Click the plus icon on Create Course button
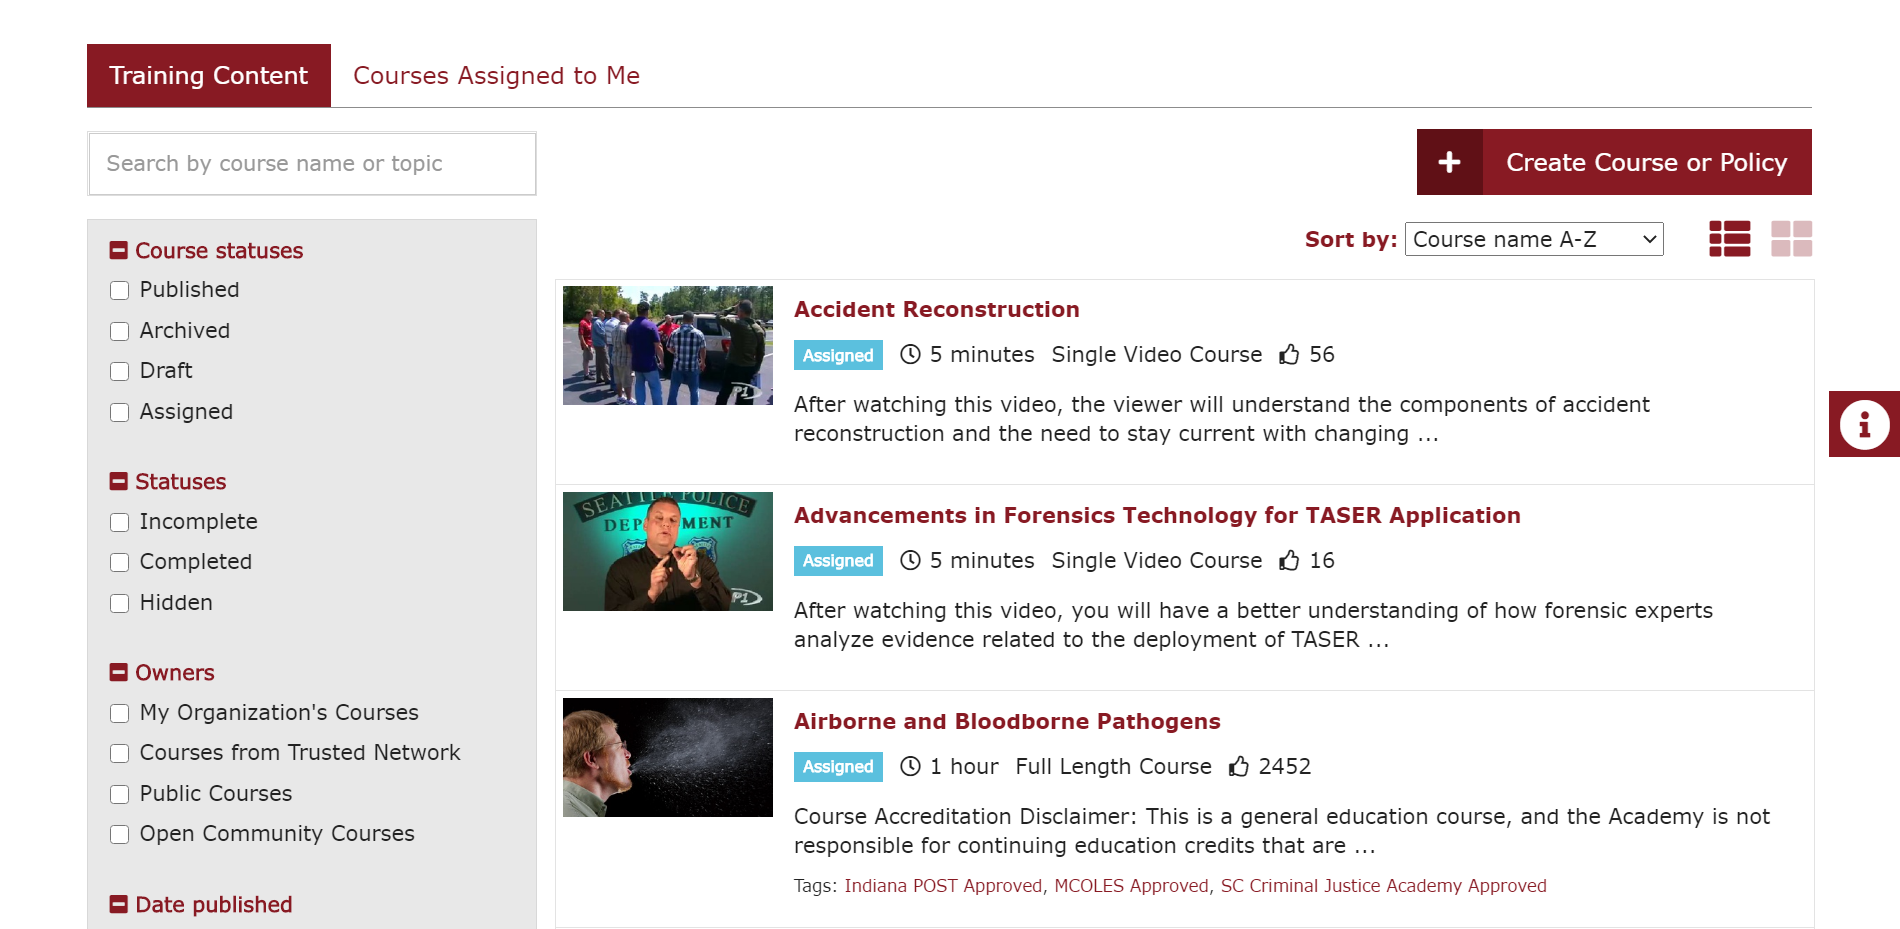Screen dimensions: 1900x929 pyautogui.click(x=1450, y=162)
